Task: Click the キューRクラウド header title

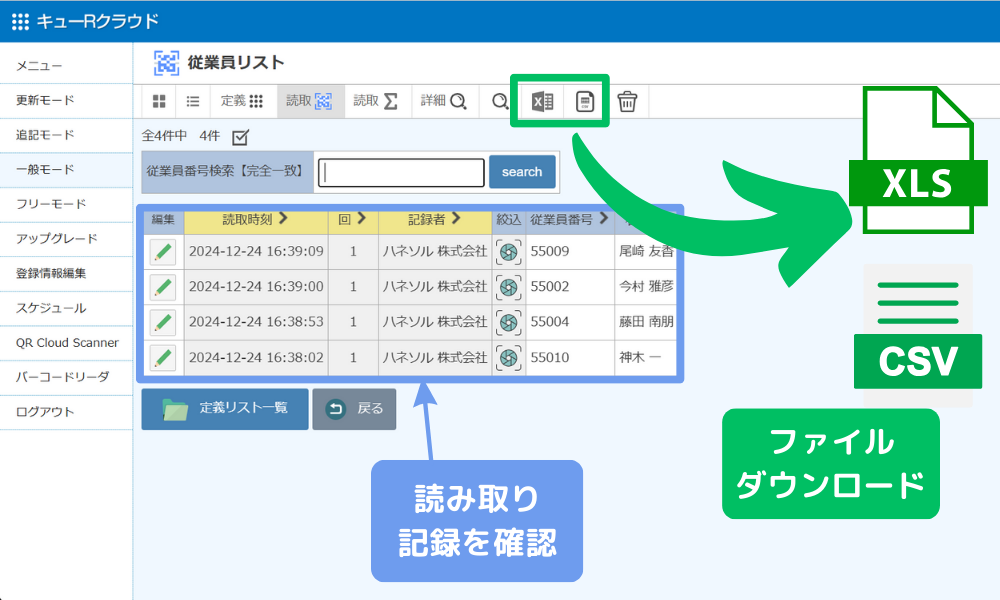Action: (x=97, y=22)
